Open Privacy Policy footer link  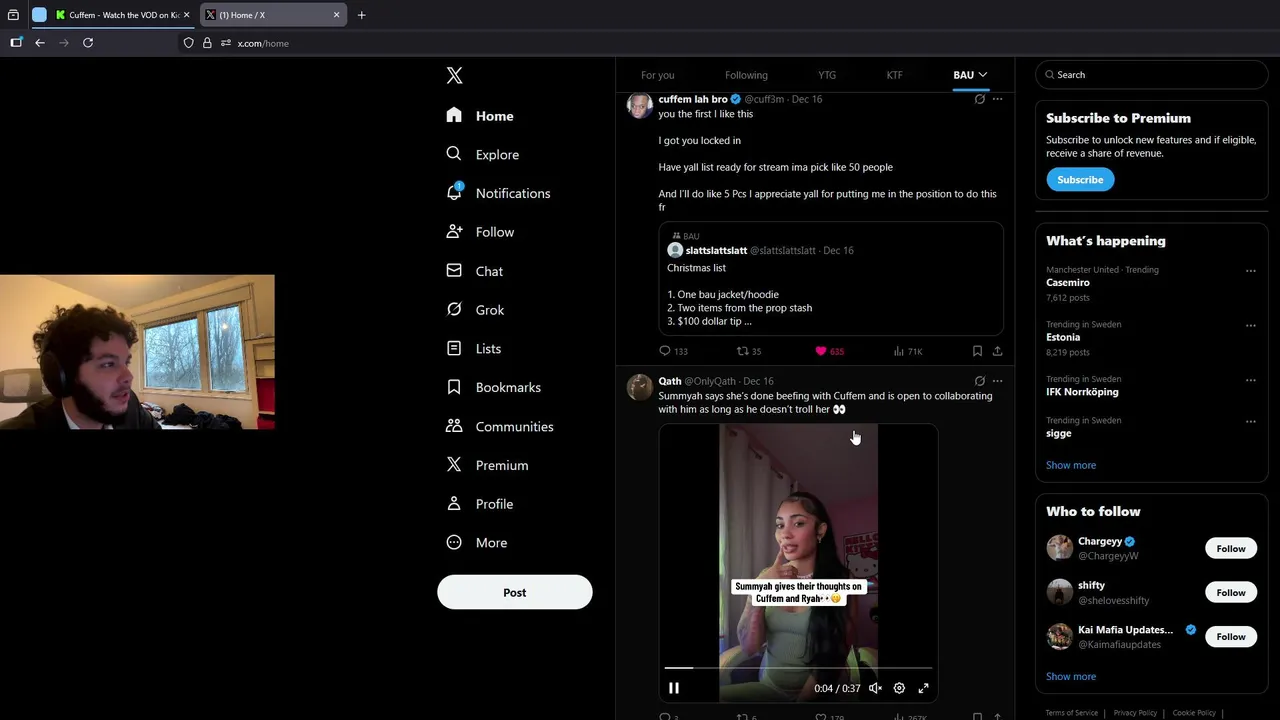1135,713
